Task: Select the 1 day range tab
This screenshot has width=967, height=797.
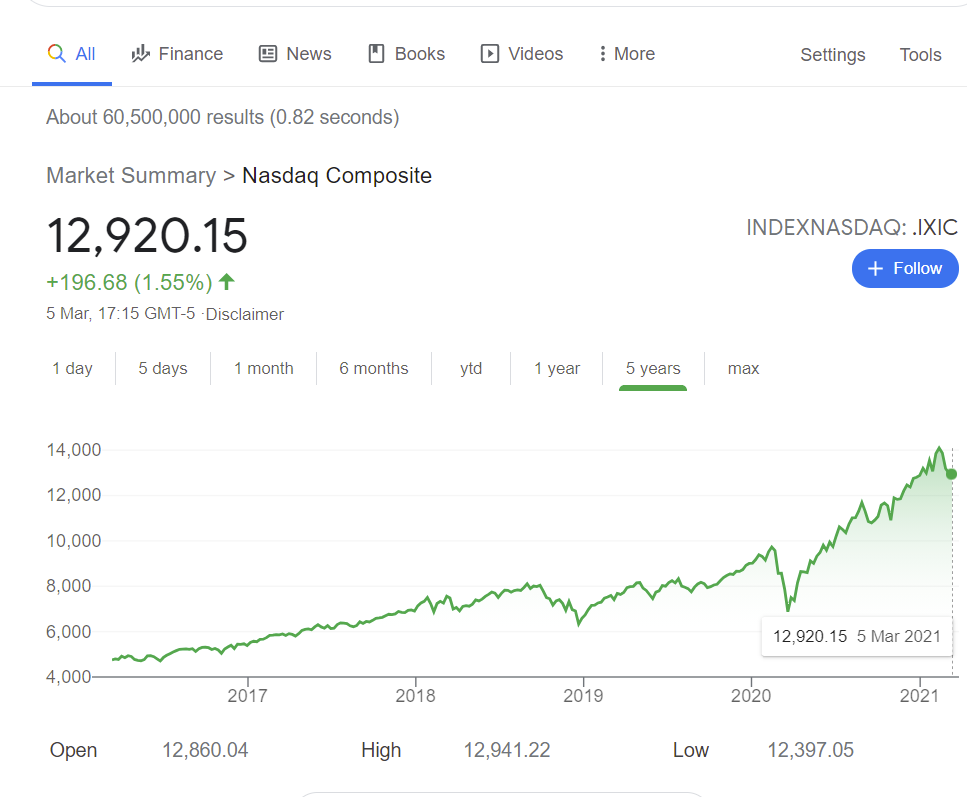Action: pos(72,368)
